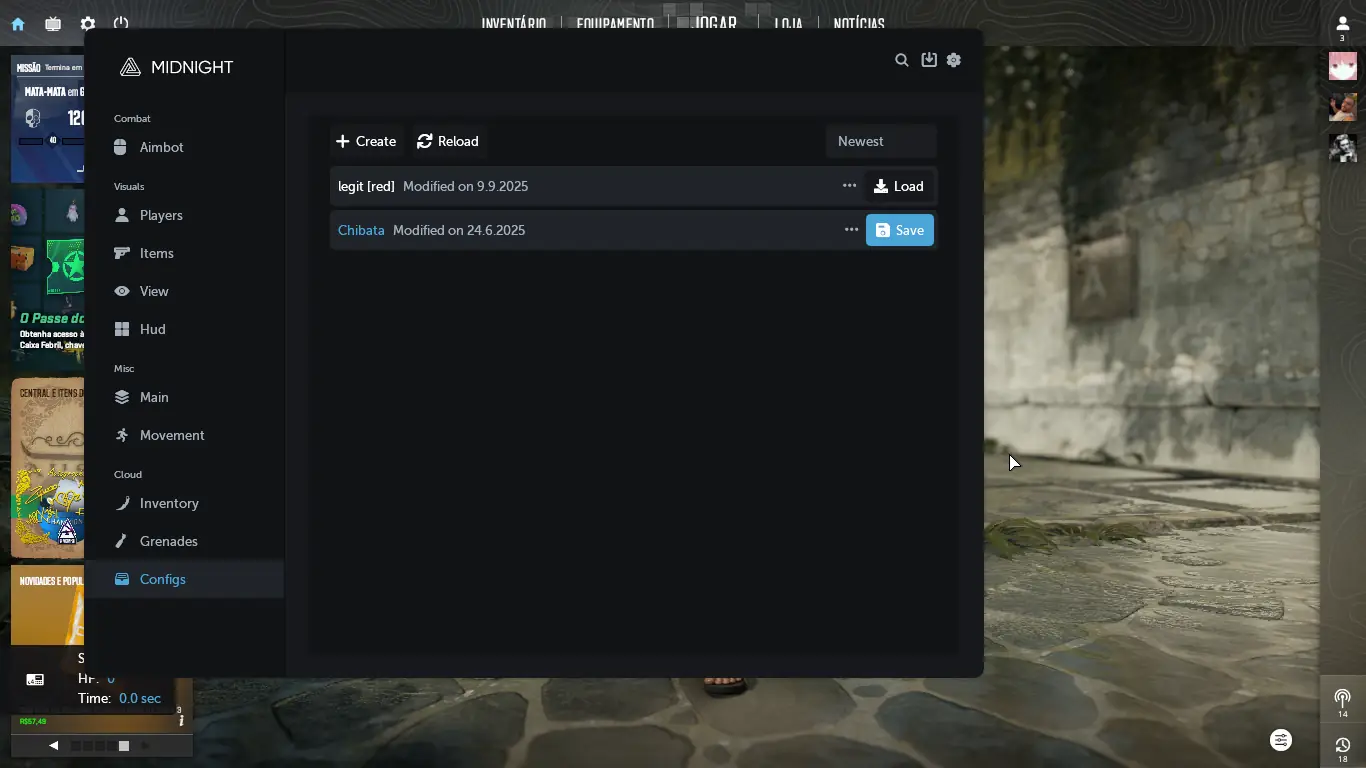The image size is (1366, 768).
Task: Click the sliders icon in bottom-right corner
Action: pyautogui.click(x=1281, y=740)
